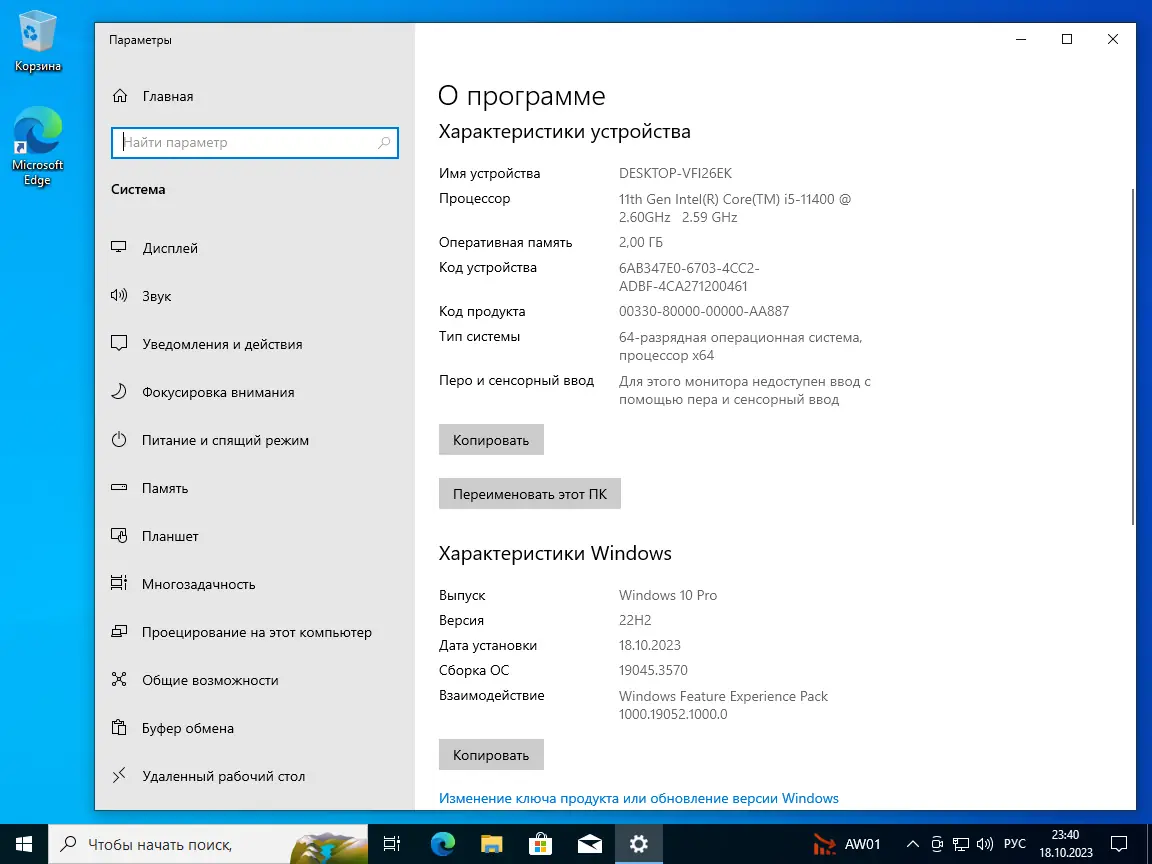This screenshot has height=864, width=1152.
Task: Open Память storage settings
Action: point(150,488)
